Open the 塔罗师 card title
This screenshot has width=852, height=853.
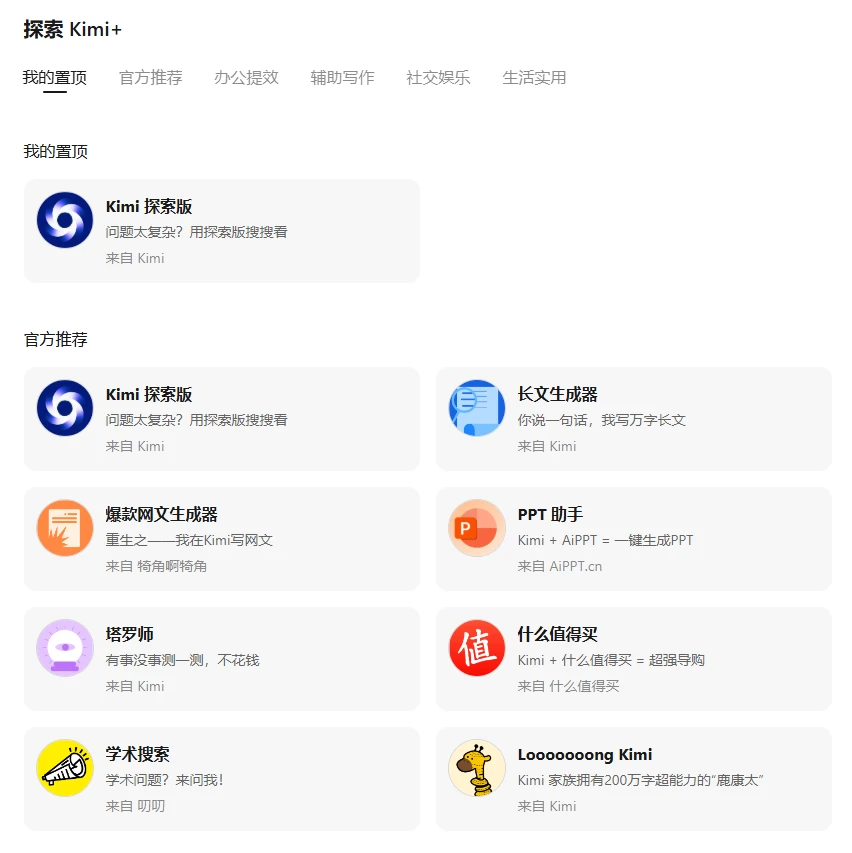[x=129, y=634]
